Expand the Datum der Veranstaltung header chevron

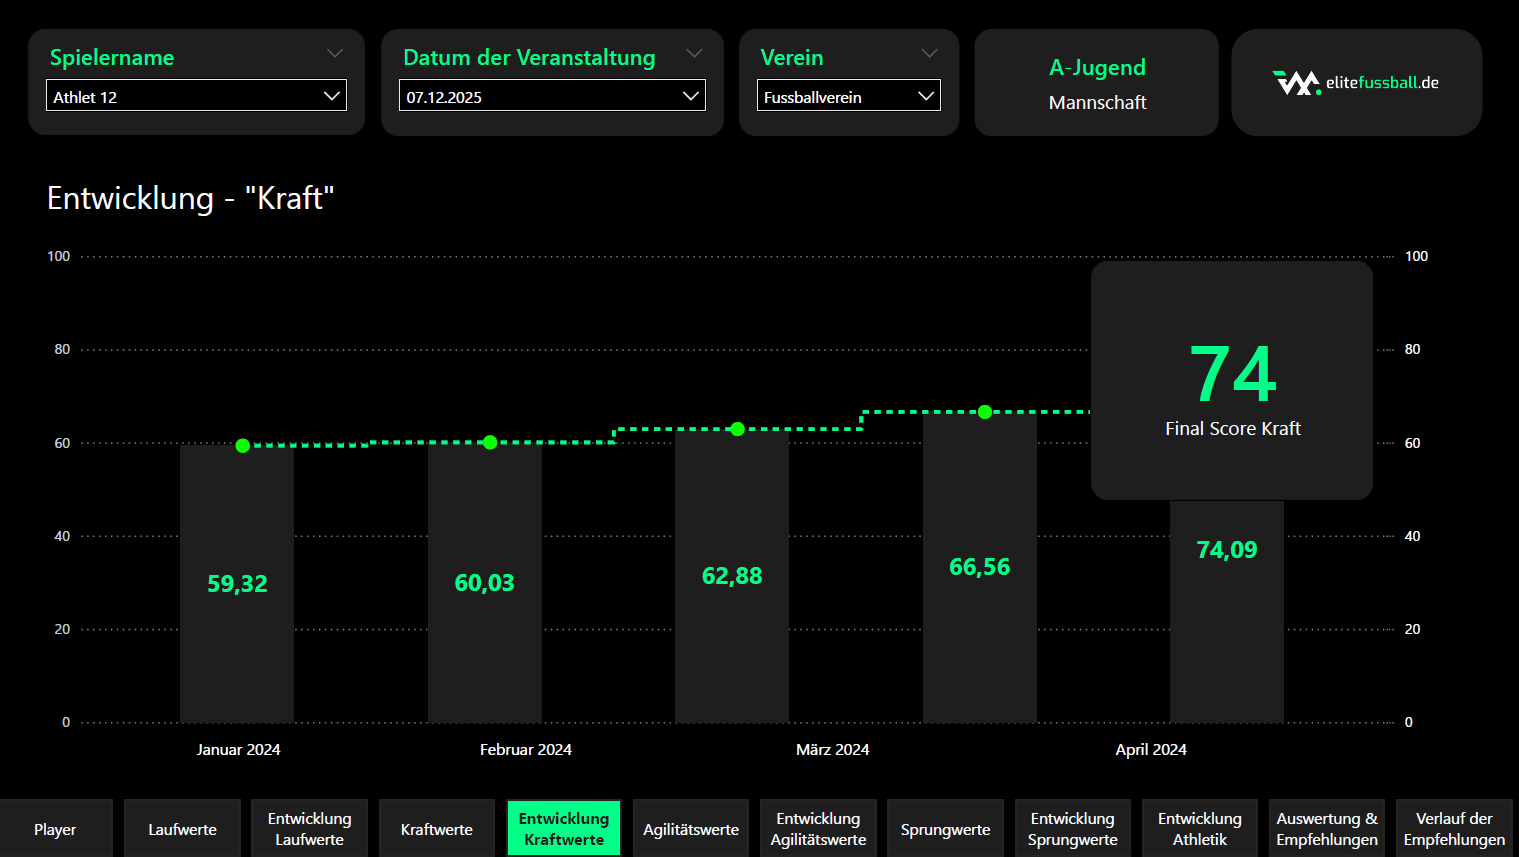coord(694,54)
